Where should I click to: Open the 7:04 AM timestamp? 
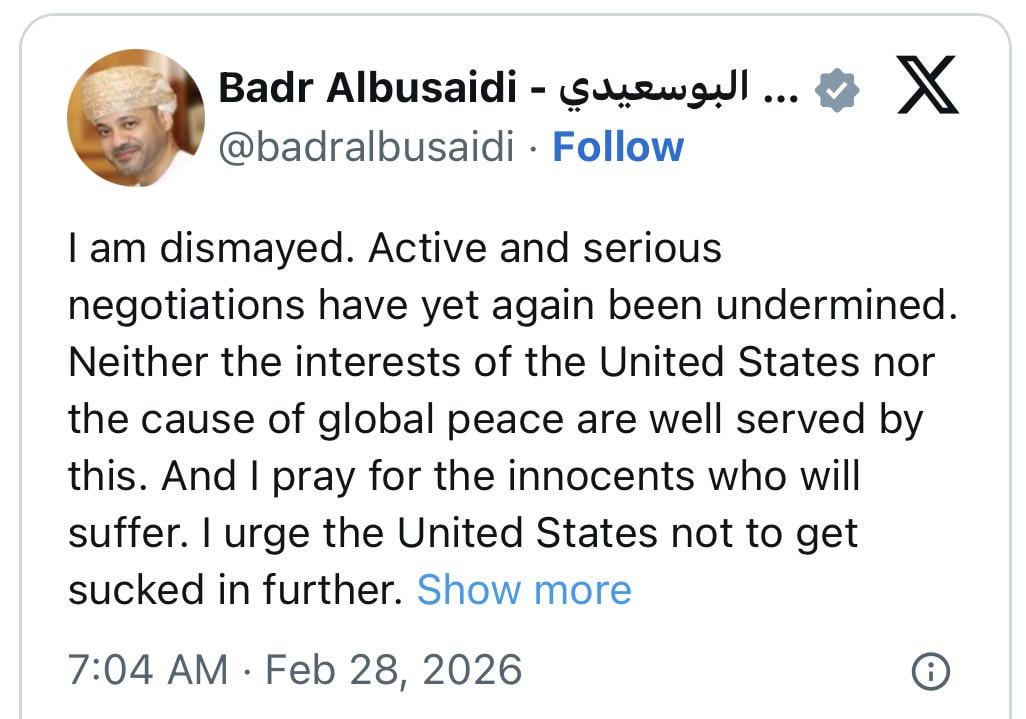[147, 669]
